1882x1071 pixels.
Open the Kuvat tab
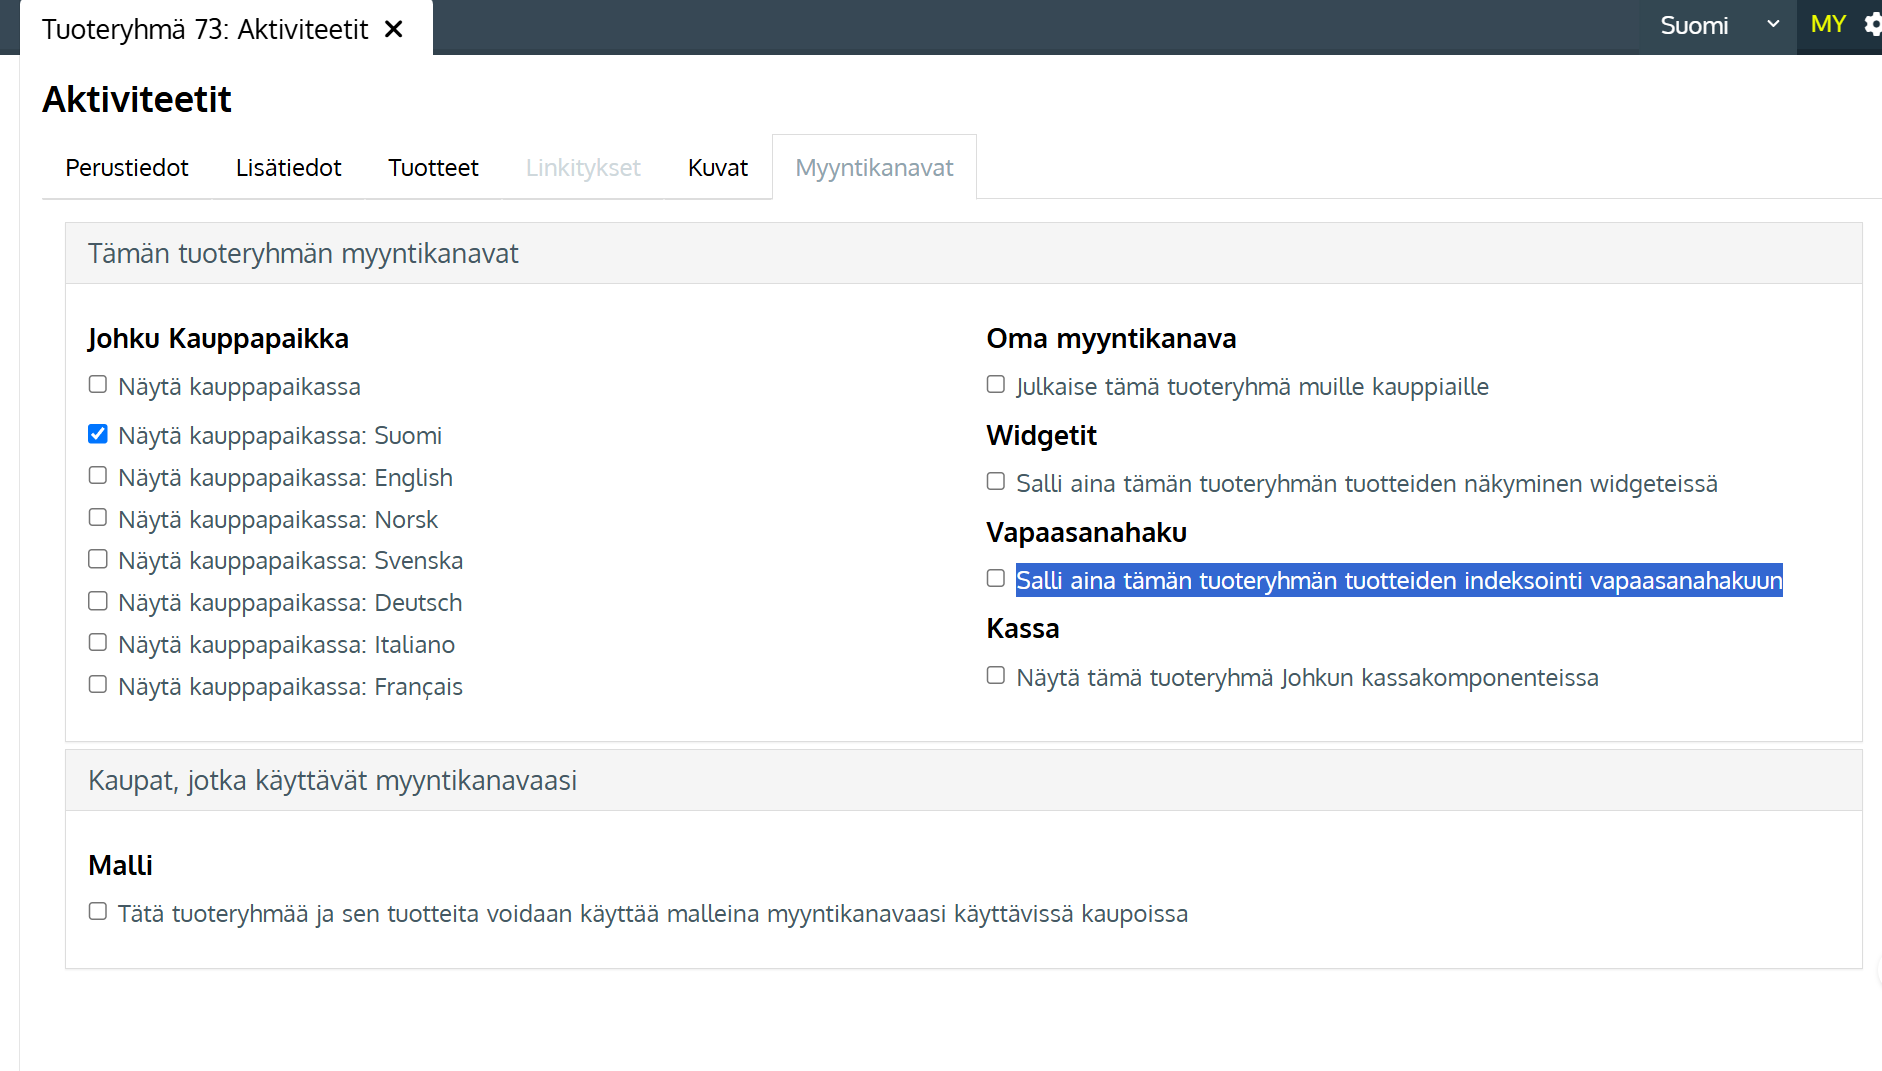tap(717, 168)
